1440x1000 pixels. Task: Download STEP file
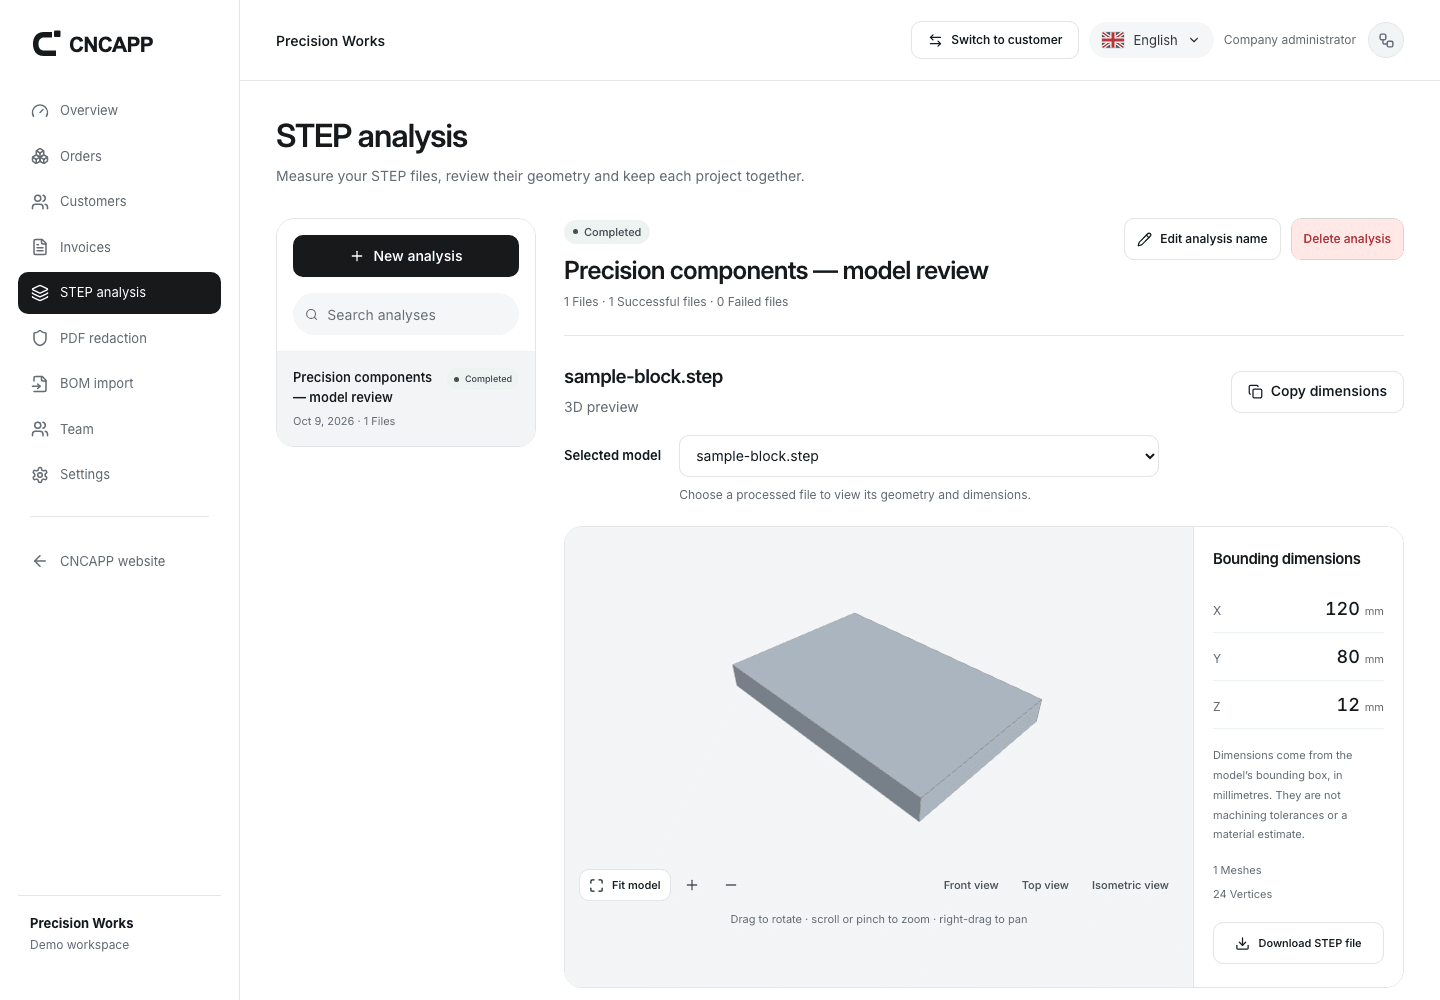(x=1298, y=943)
